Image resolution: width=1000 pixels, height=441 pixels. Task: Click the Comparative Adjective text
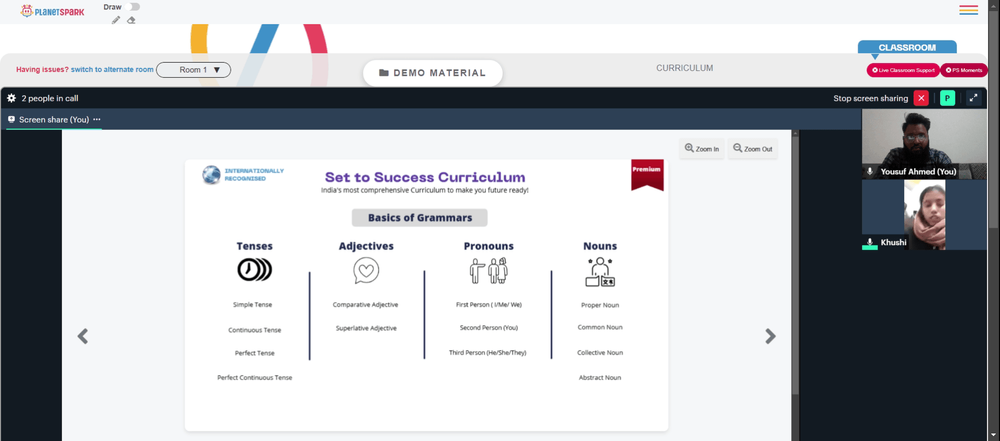click(366, 305)
